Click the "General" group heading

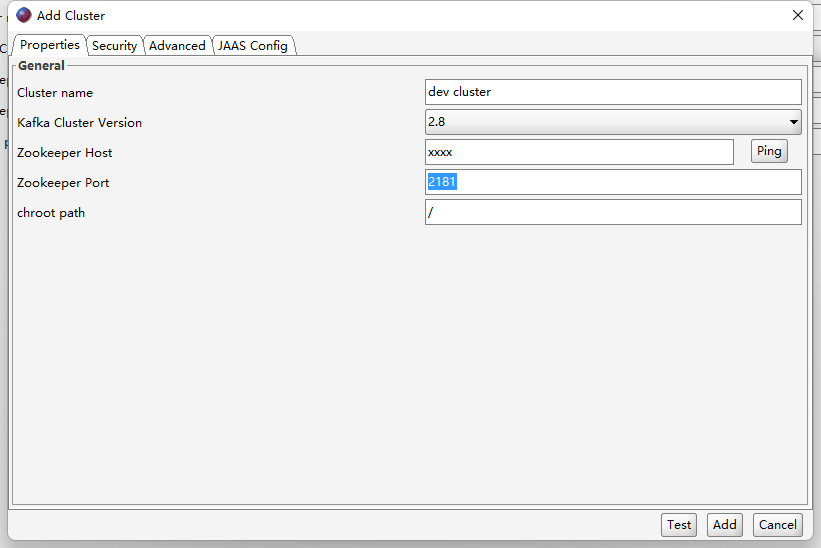[x=41, y=66]
